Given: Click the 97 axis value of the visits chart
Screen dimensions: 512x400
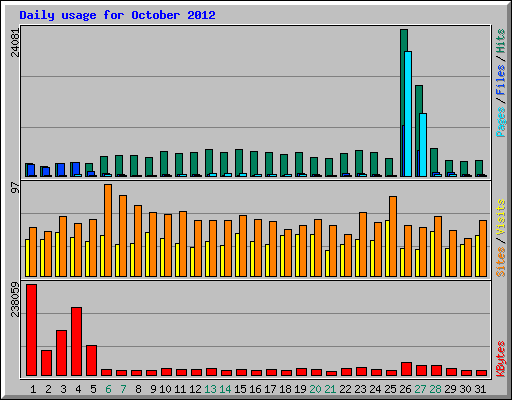Looking at the screenshot, I should coord(15,188).
